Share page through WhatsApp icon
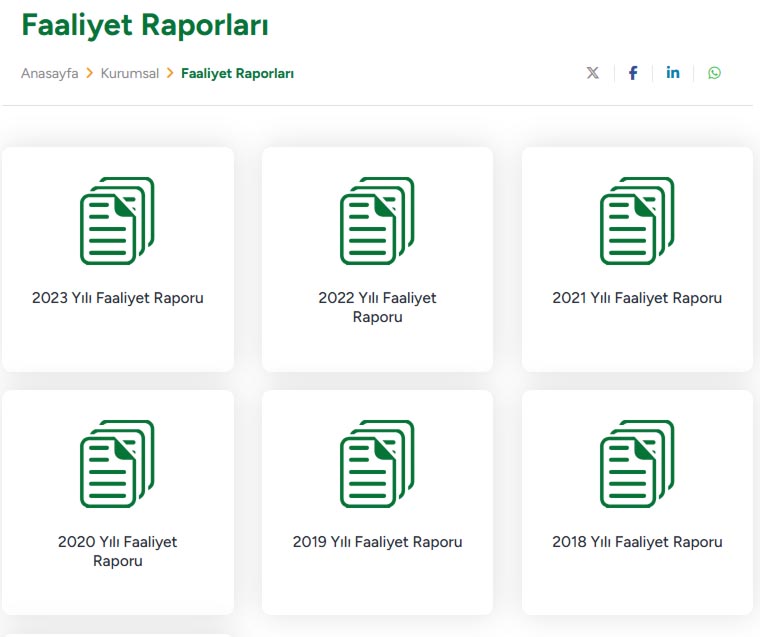760x637 pixels. pos(714,73)
